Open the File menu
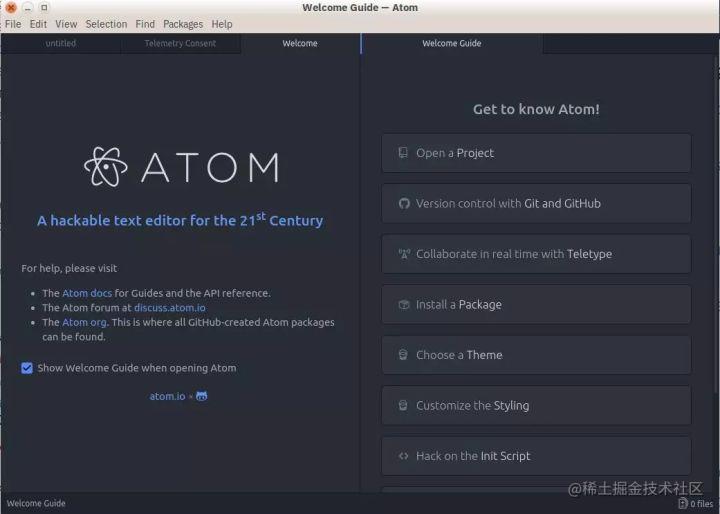The height and width of the screenshot is (514, 720). click(13, 24)
